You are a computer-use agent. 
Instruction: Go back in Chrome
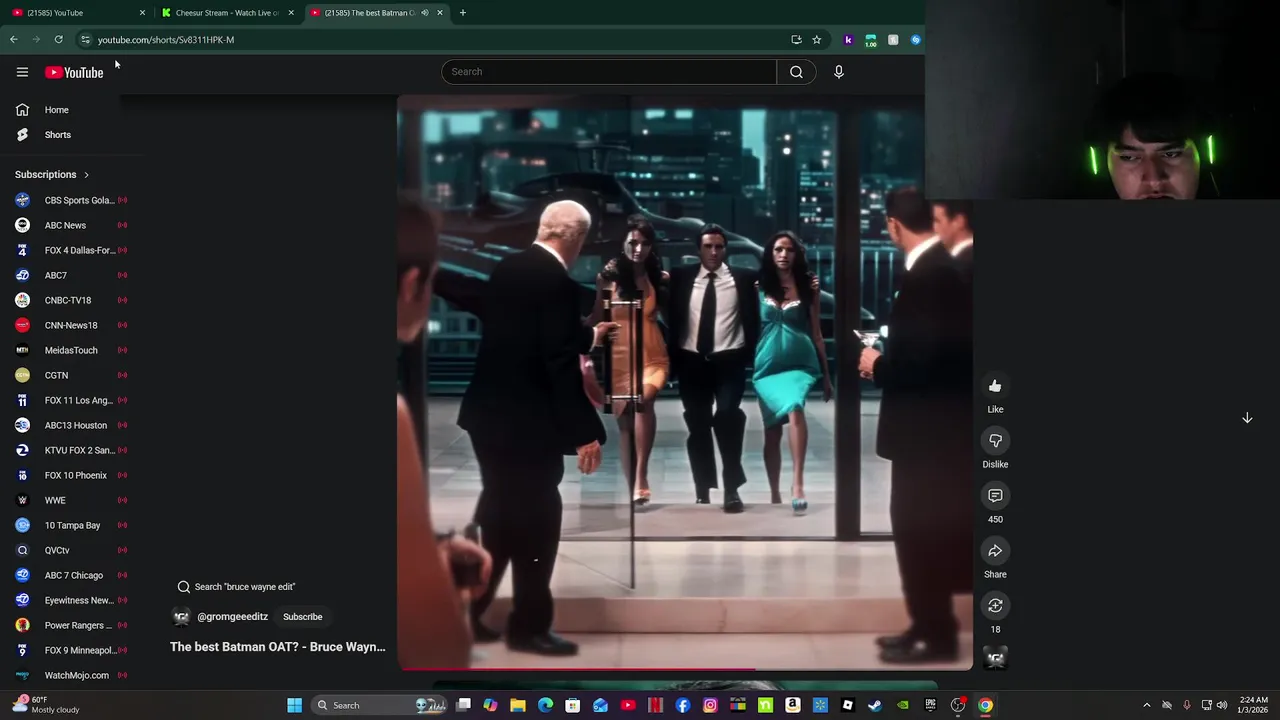pyautogui.click(x=14, y=40)
